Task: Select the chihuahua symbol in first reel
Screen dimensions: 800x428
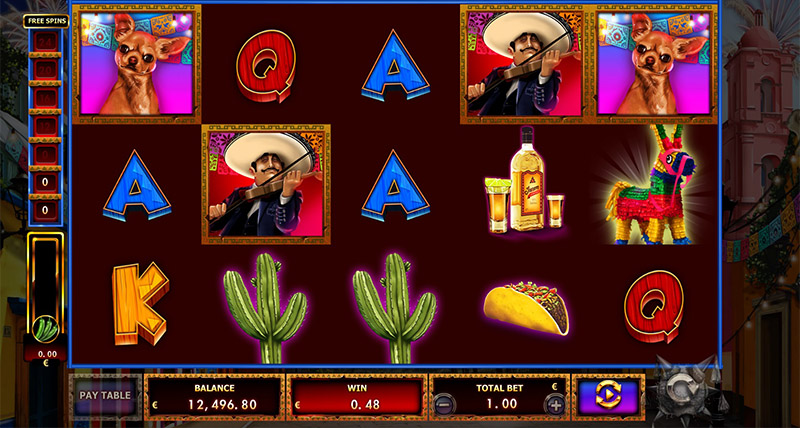Action: [x=137, y=64]
